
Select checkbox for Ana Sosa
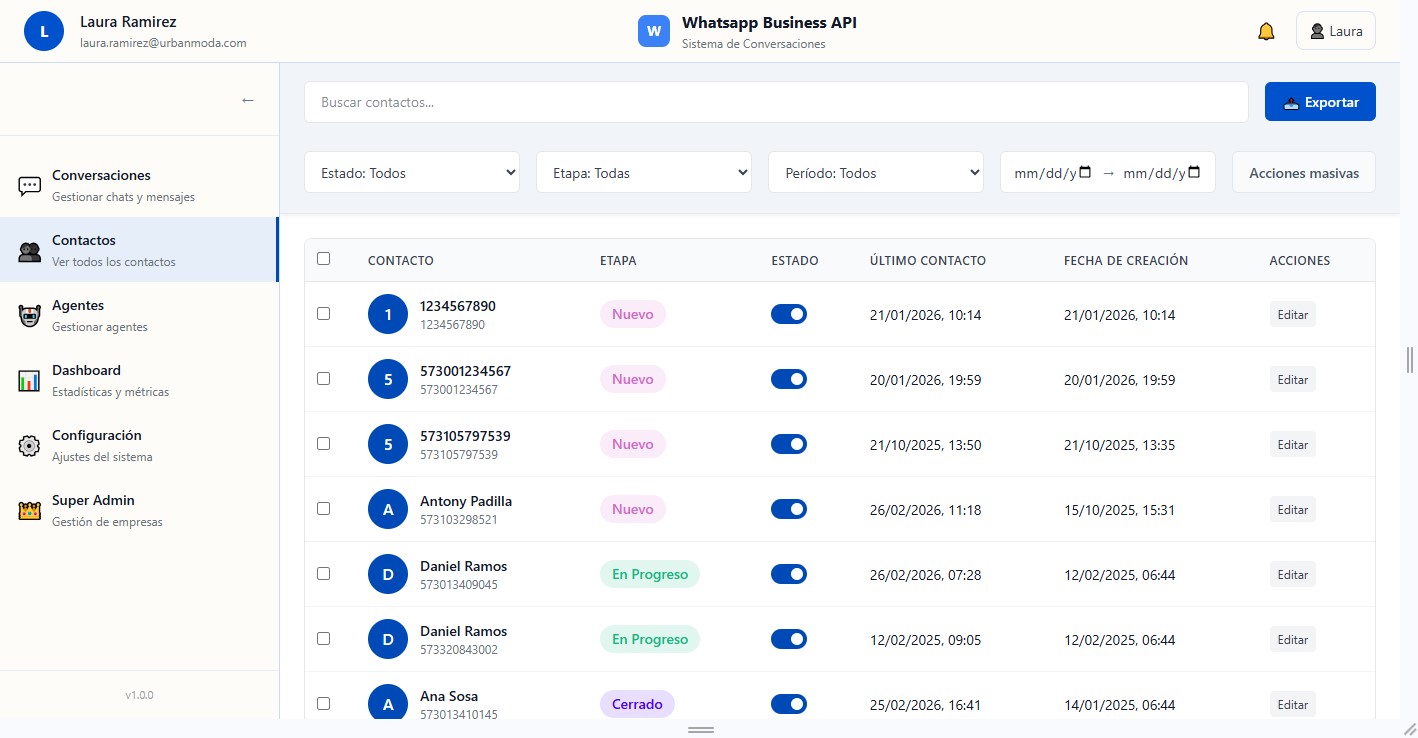323,703
